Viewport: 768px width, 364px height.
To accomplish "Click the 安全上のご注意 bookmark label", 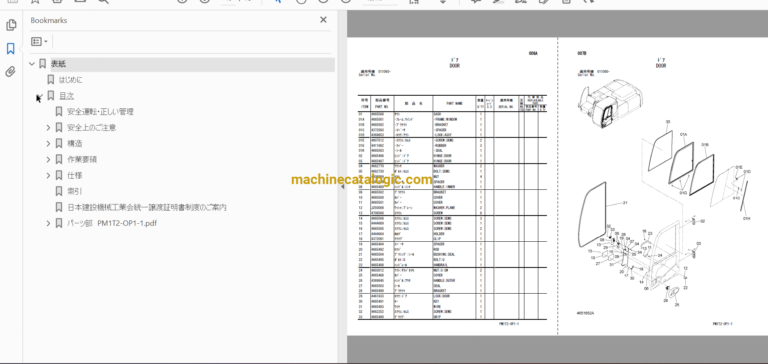I will (x=92, y=128).
